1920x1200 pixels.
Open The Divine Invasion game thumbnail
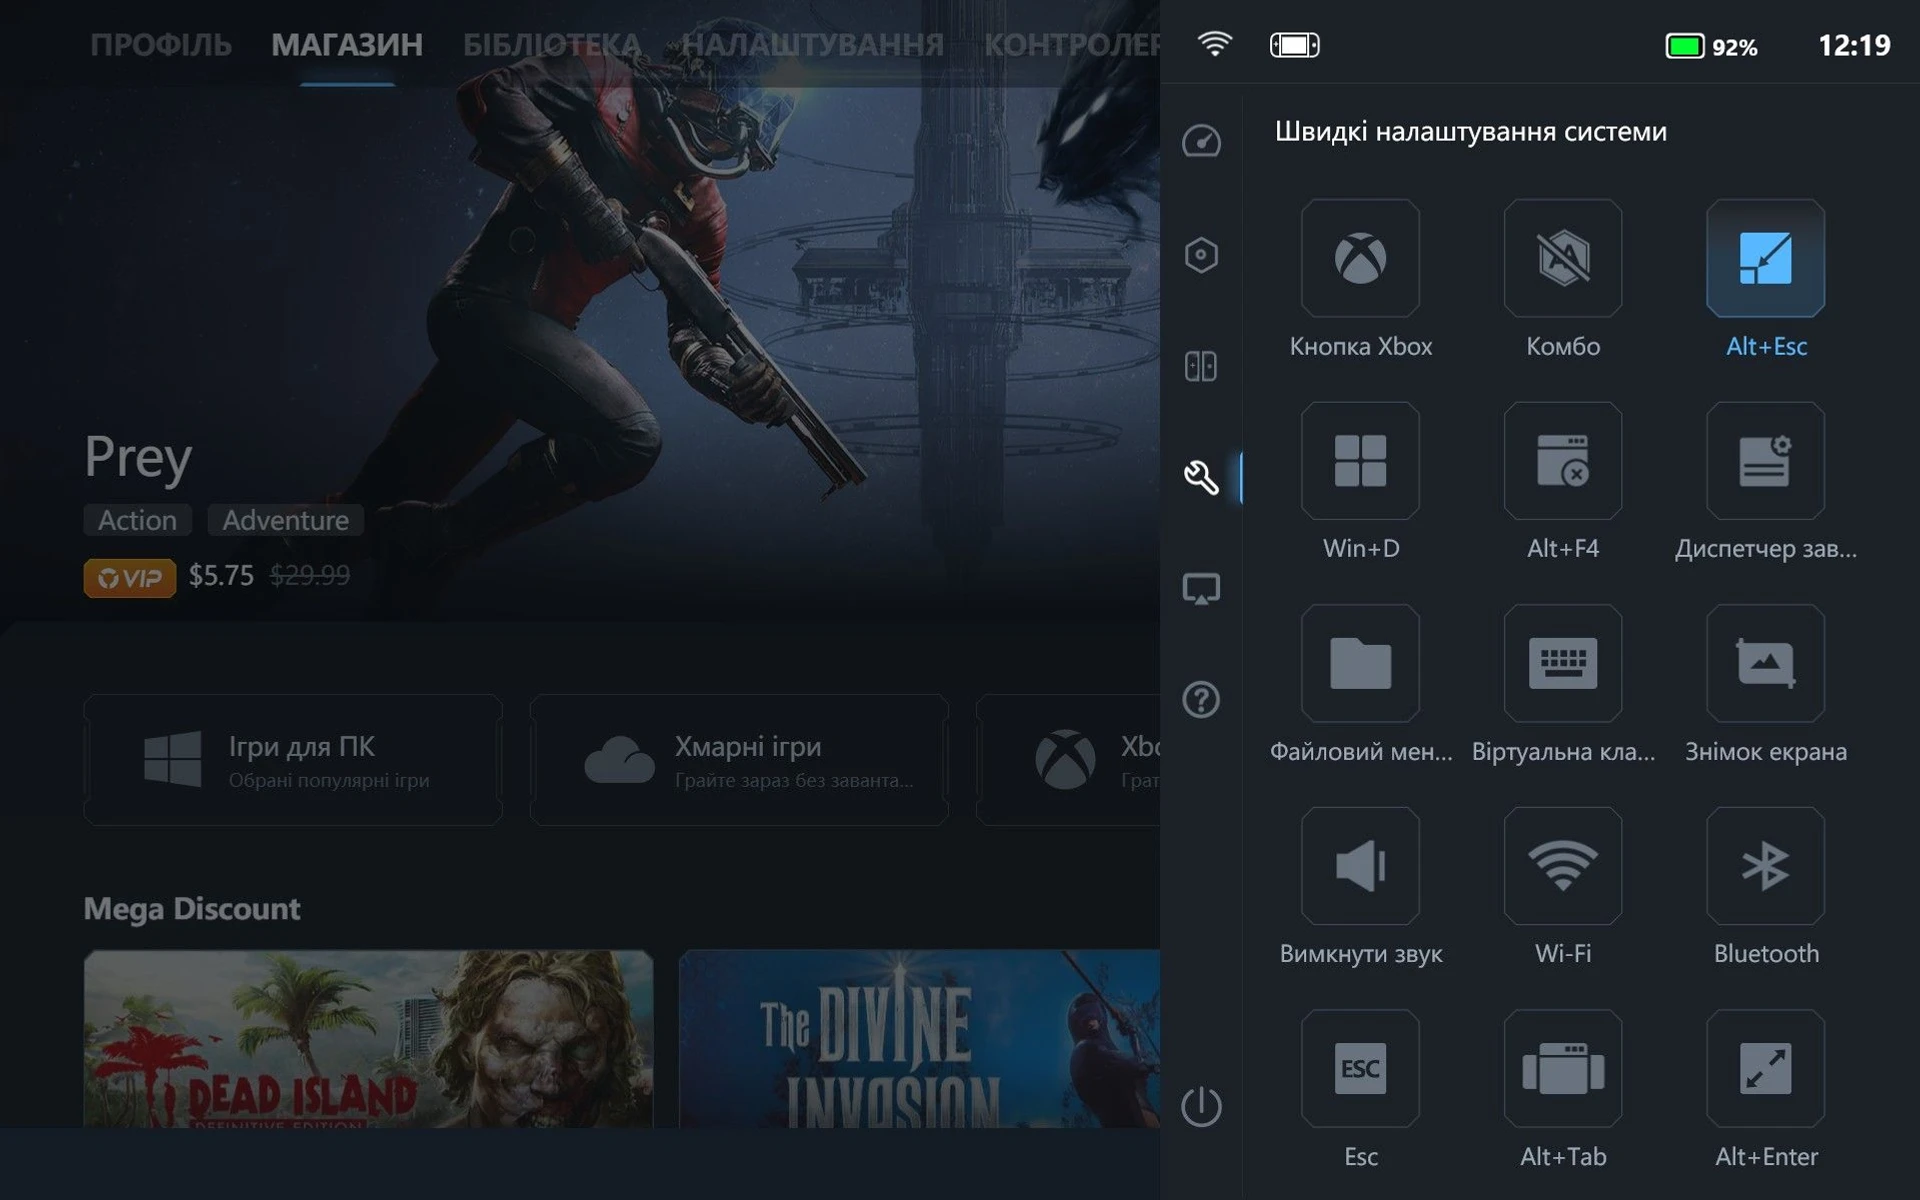(919, 1039)
